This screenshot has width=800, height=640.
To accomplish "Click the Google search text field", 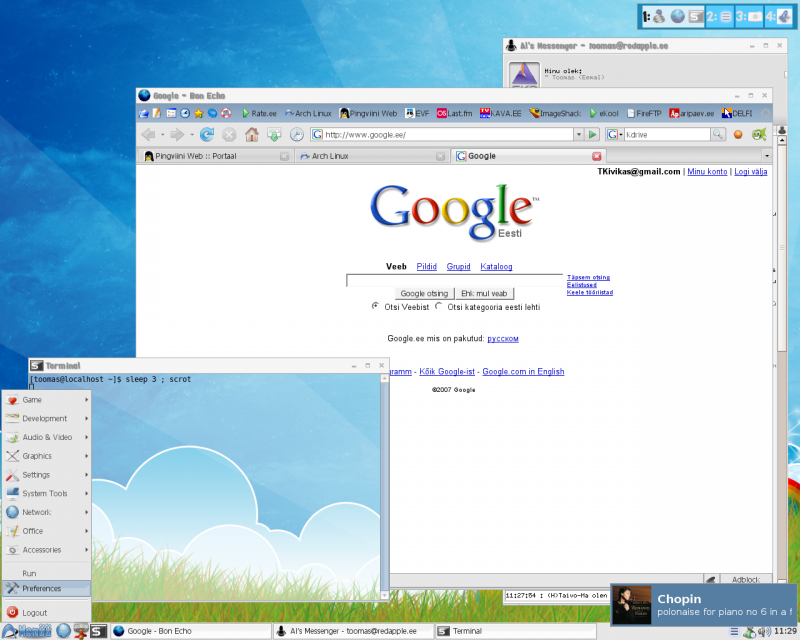I will (x=455, y=280).
